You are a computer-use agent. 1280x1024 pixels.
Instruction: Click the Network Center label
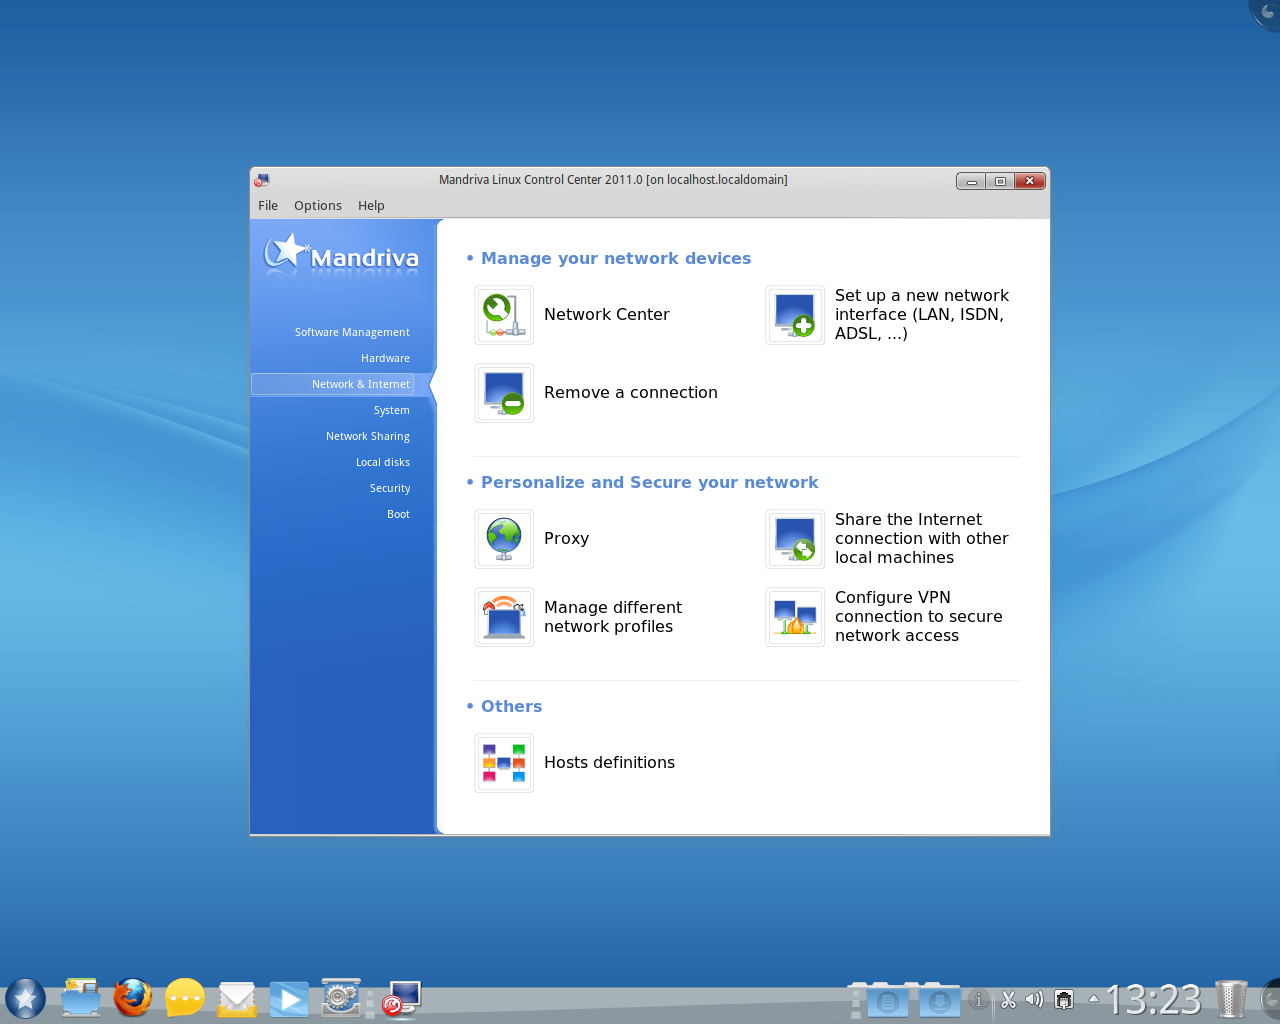(607, 315)
